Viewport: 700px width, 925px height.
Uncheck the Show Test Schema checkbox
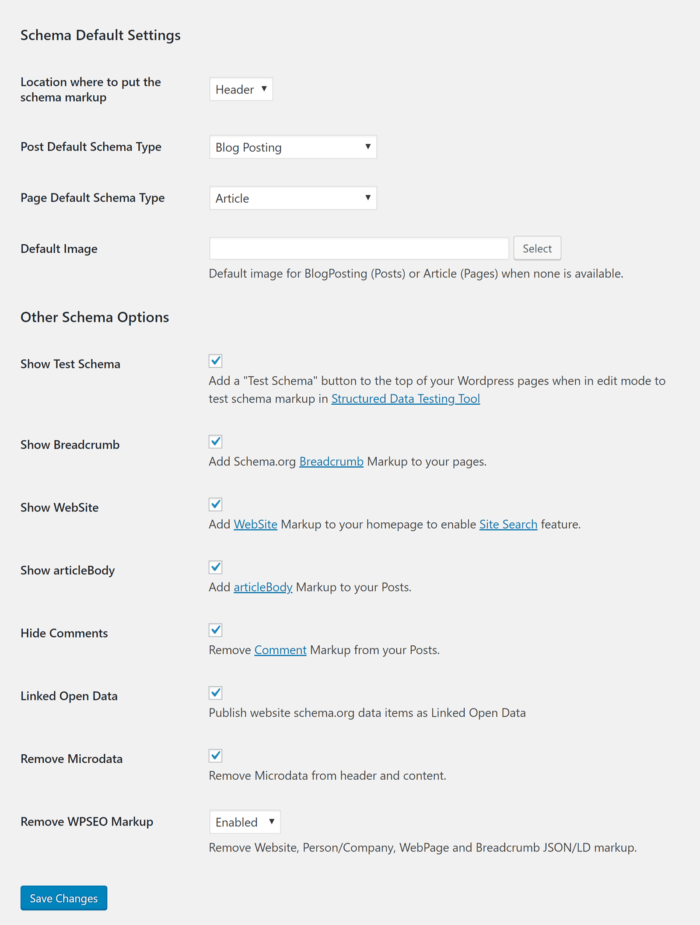tap(215, 360)
